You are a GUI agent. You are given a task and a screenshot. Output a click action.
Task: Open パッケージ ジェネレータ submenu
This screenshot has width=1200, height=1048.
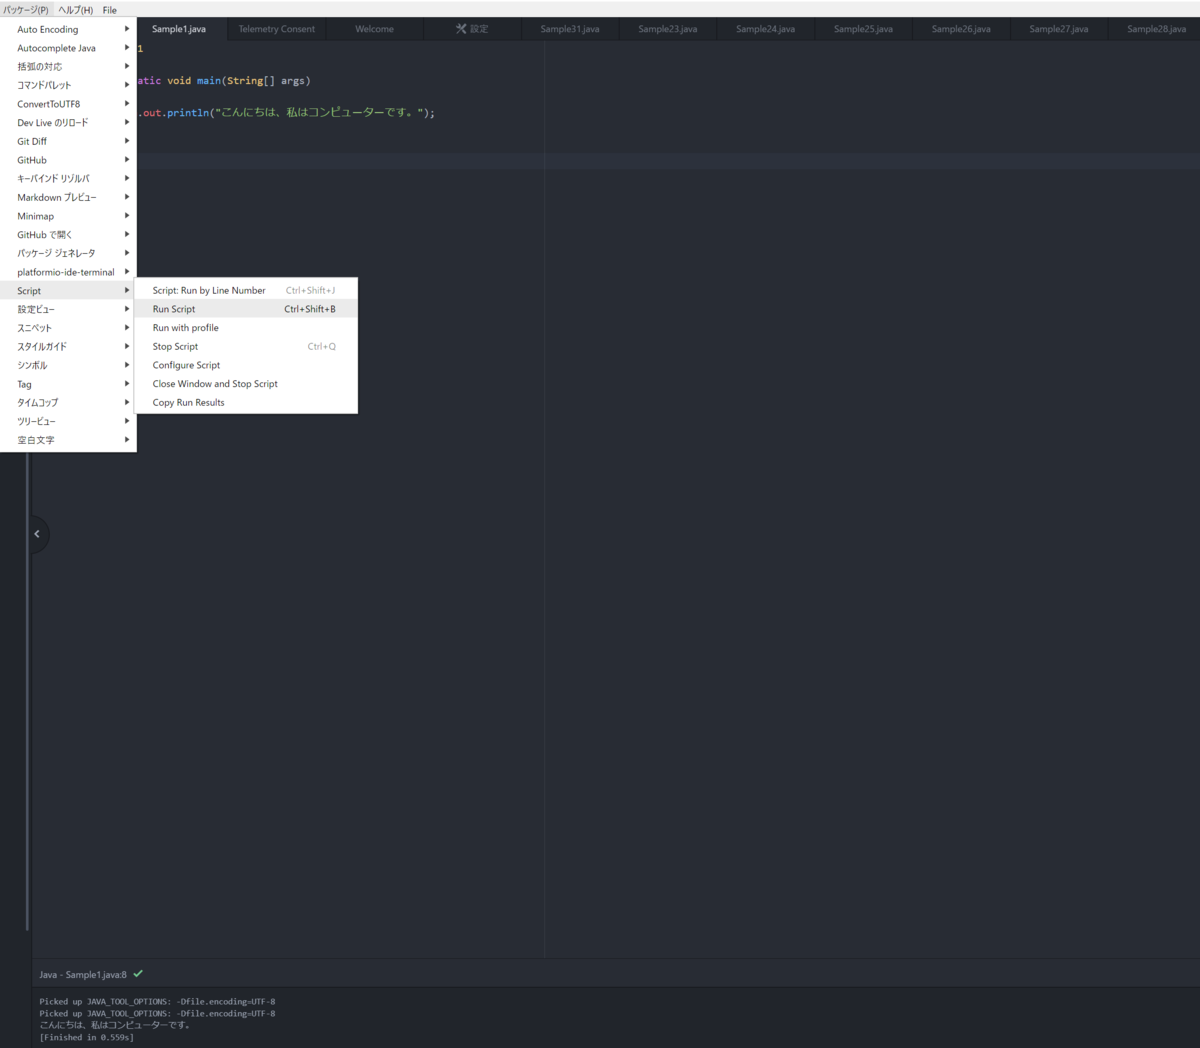pyautogui.click(x=68, y=253)
